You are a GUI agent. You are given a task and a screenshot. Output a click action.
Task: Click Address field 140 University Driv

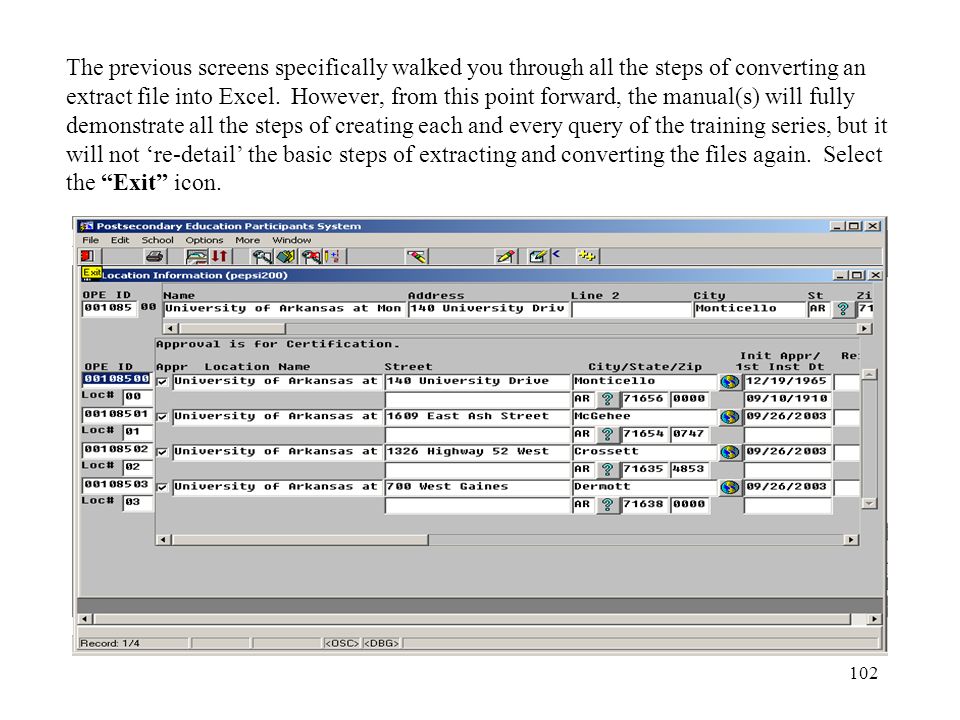487,309
